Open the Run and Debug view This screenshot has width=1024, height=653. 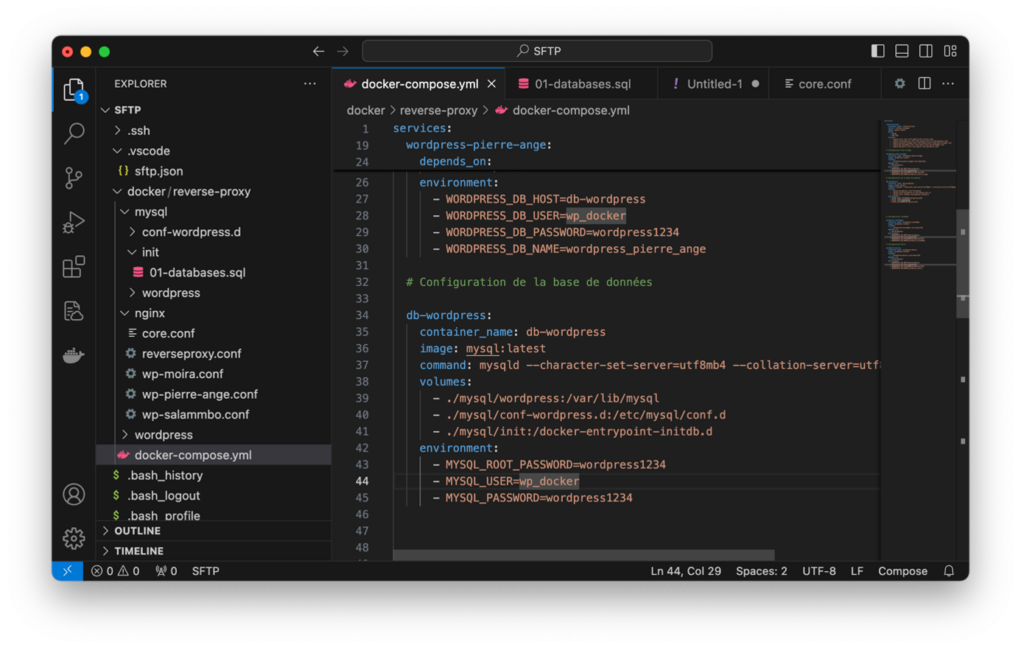[x=74, y=222]
